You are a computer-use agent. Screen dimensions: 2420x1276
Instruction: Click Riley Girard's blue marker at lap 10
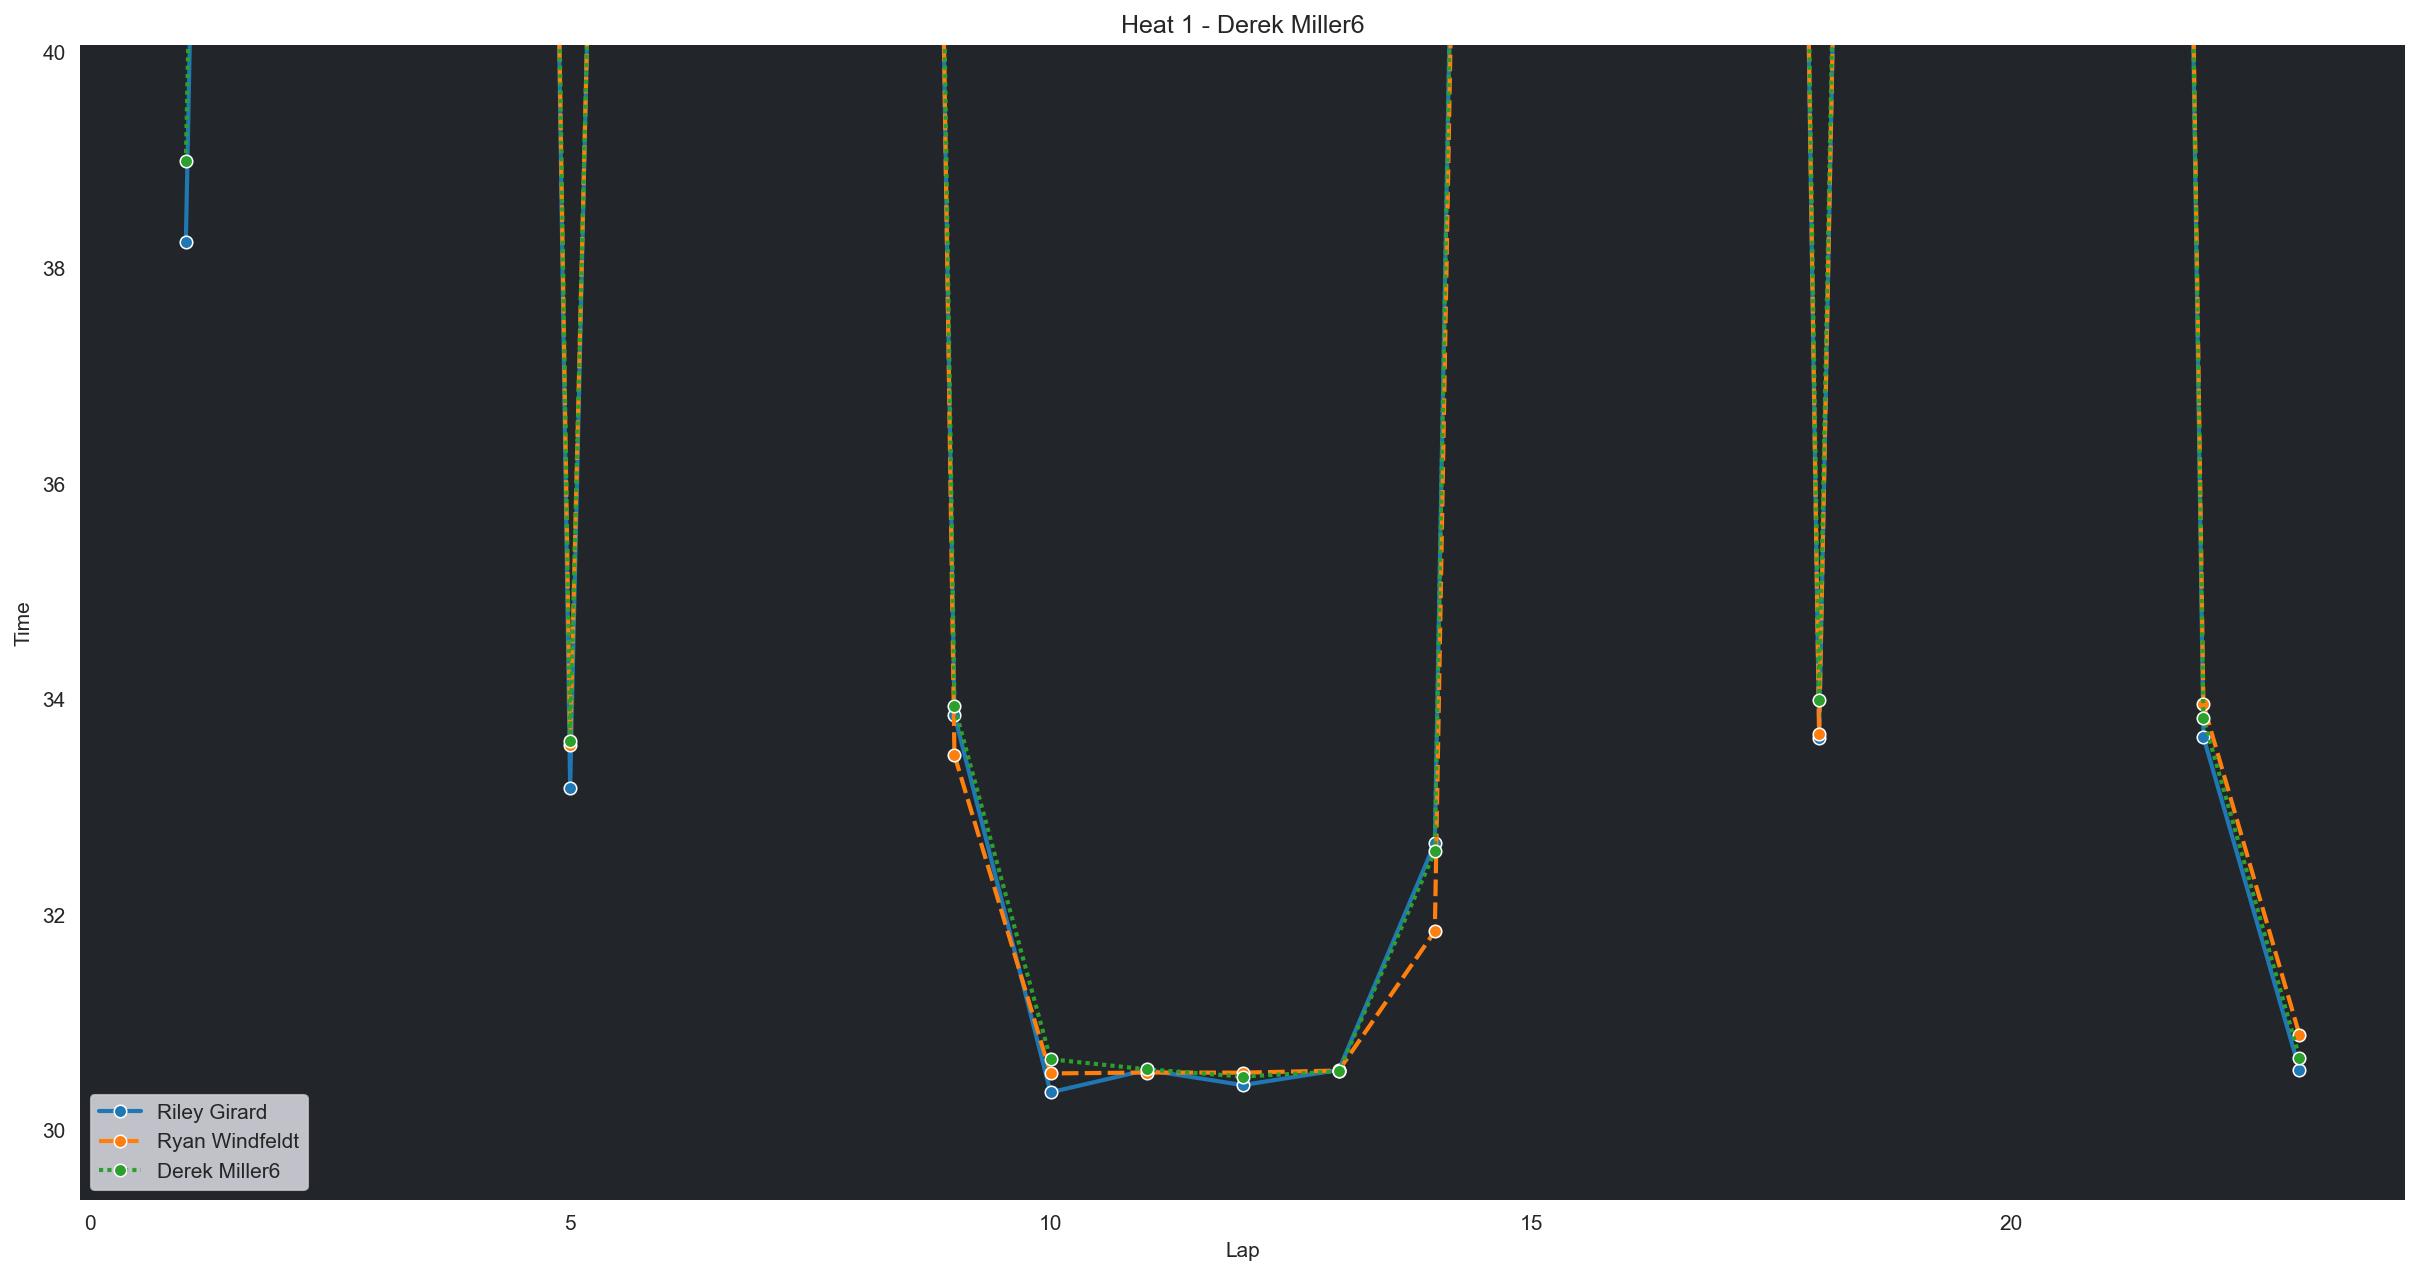pos(1051,1092)
